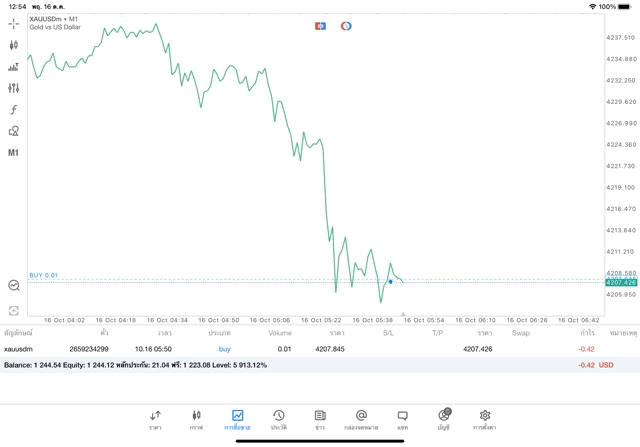Open the shapes drawing tool icon

[14, 131]
